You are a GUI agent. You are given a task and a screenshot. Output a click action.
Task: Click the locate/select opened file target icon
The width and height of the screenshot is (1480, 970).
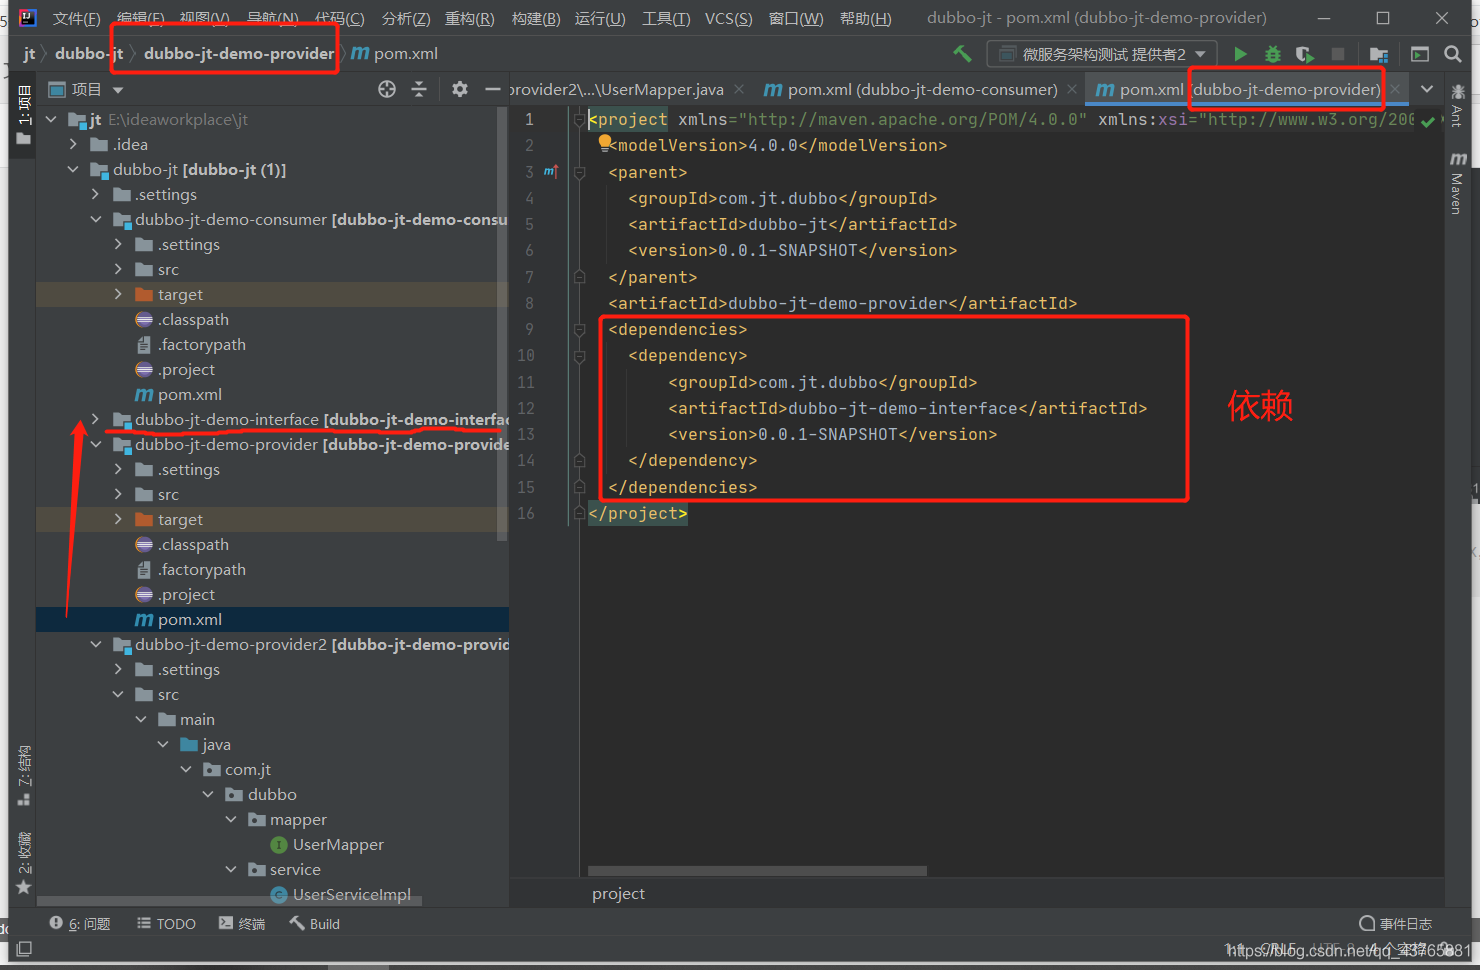tap(387, 89)
